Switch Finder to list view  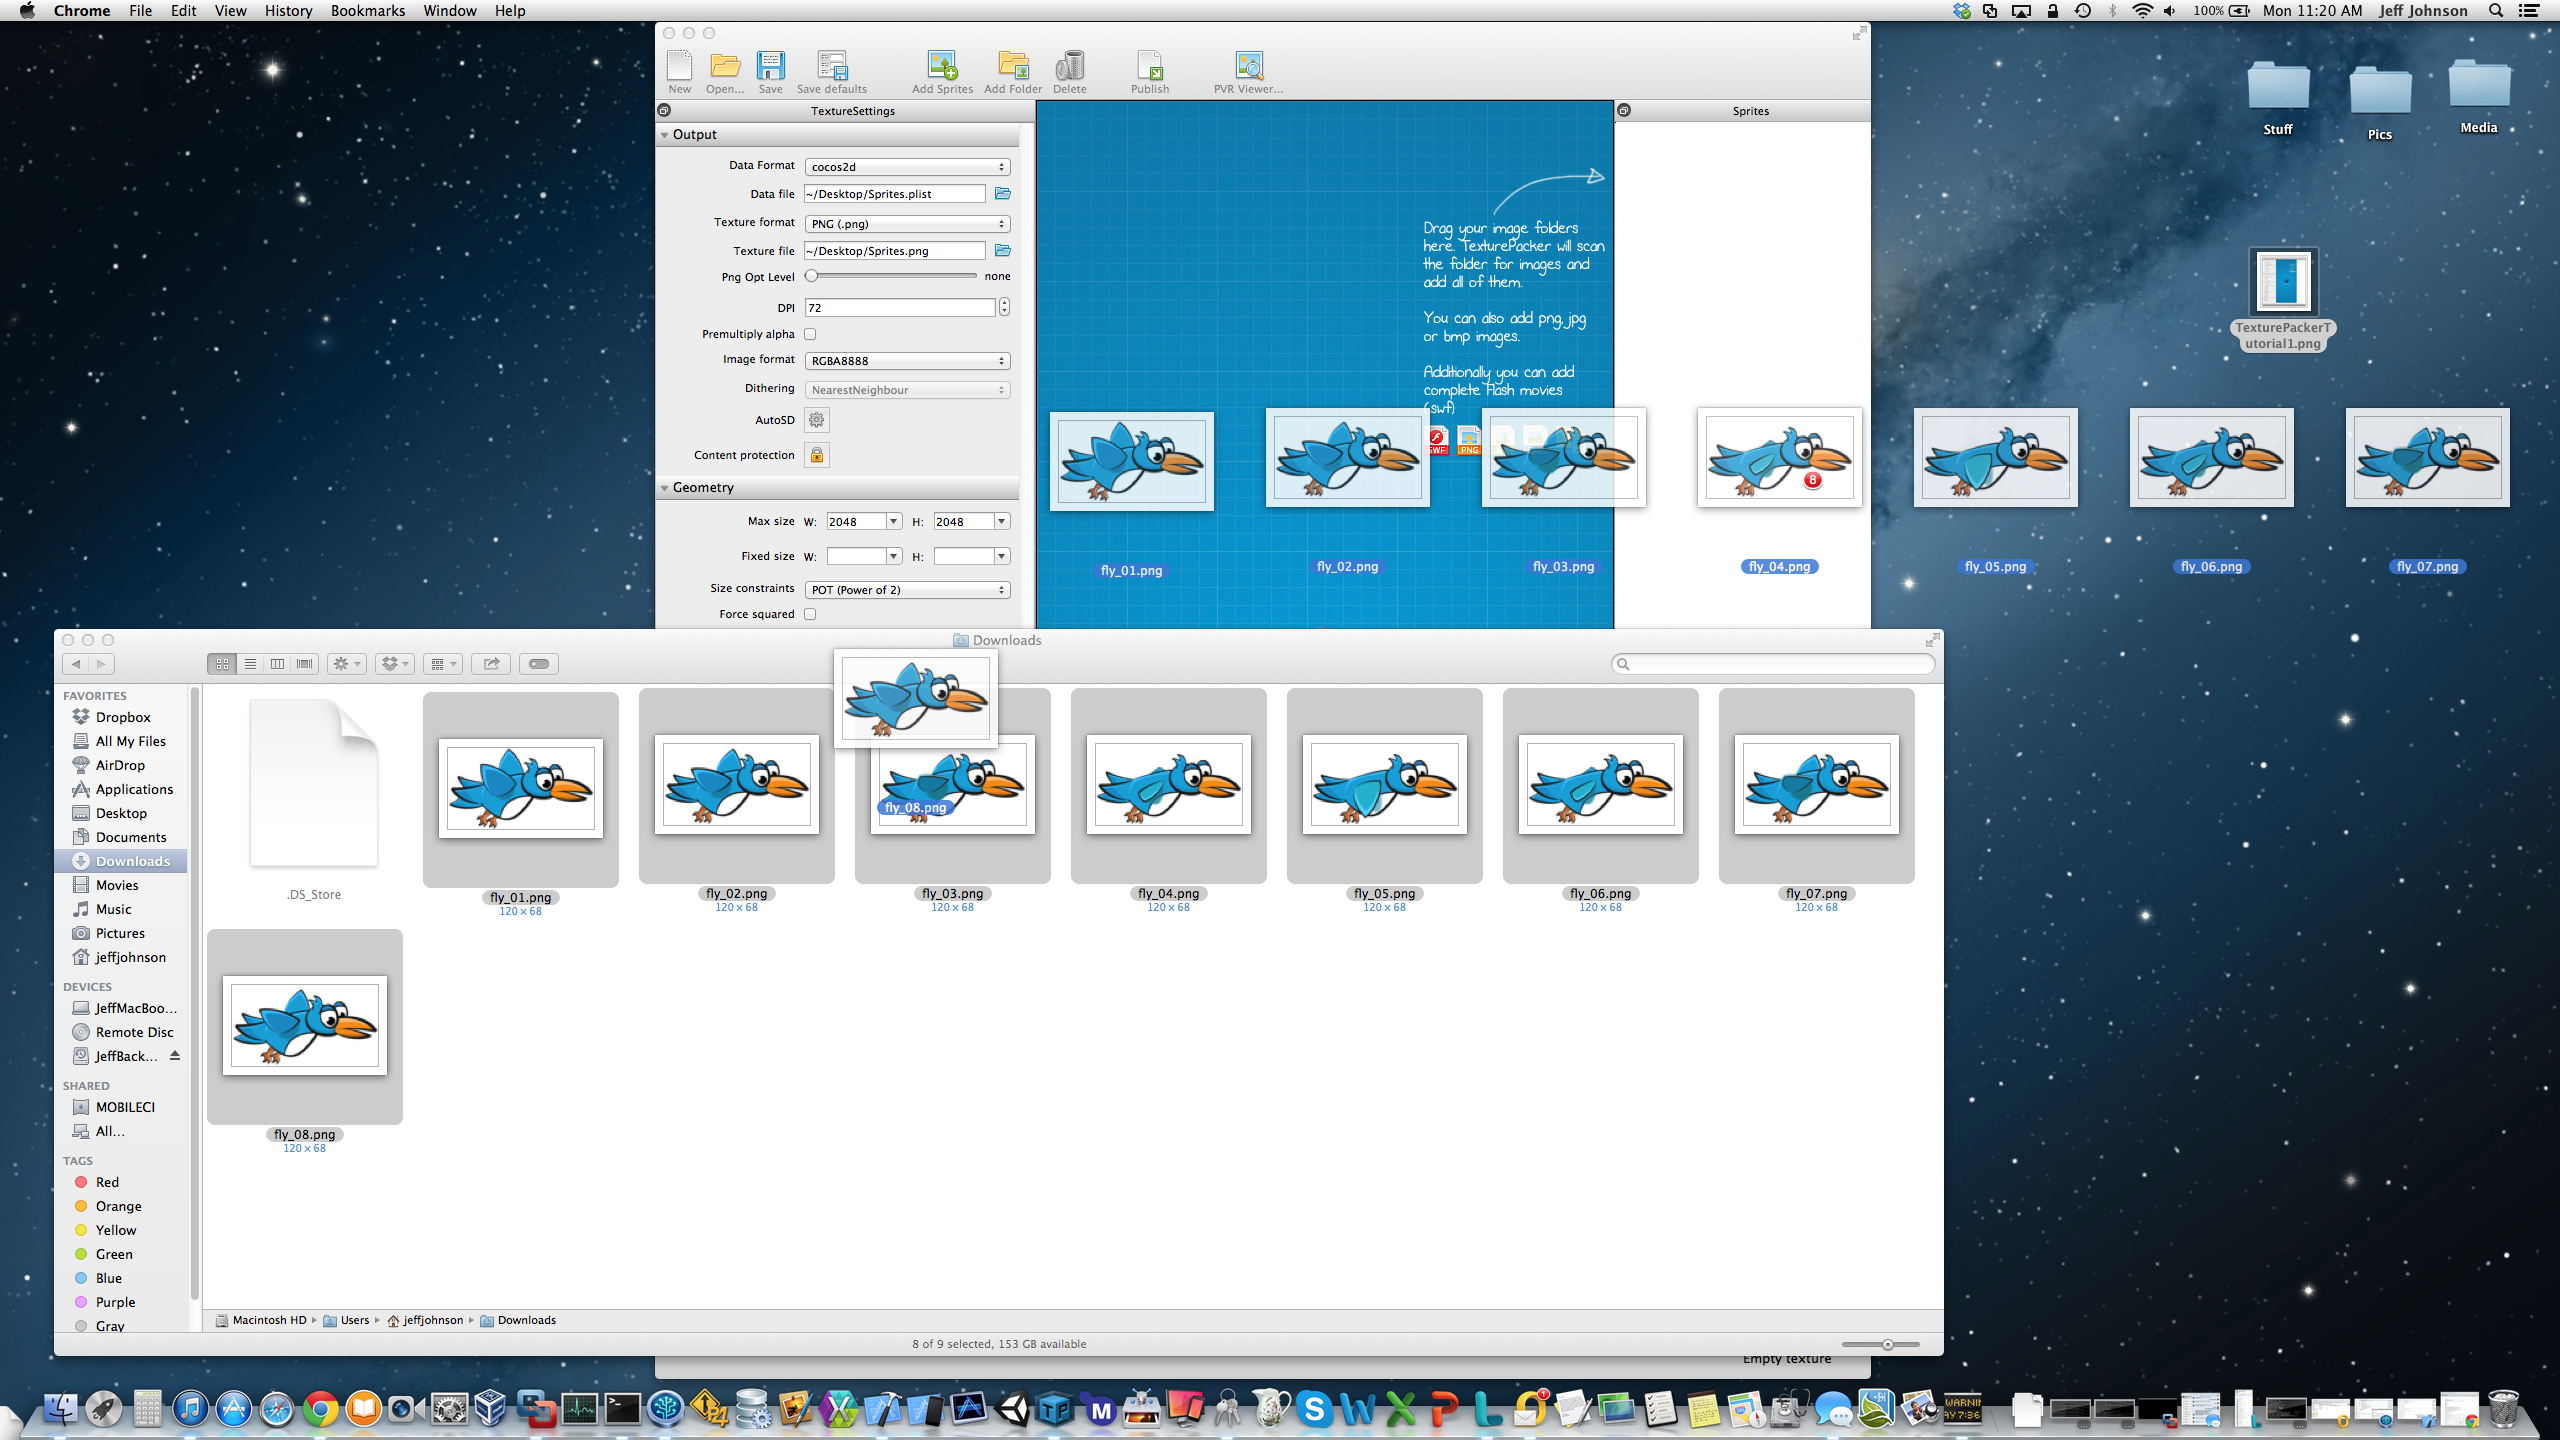(x=250, y=664)
